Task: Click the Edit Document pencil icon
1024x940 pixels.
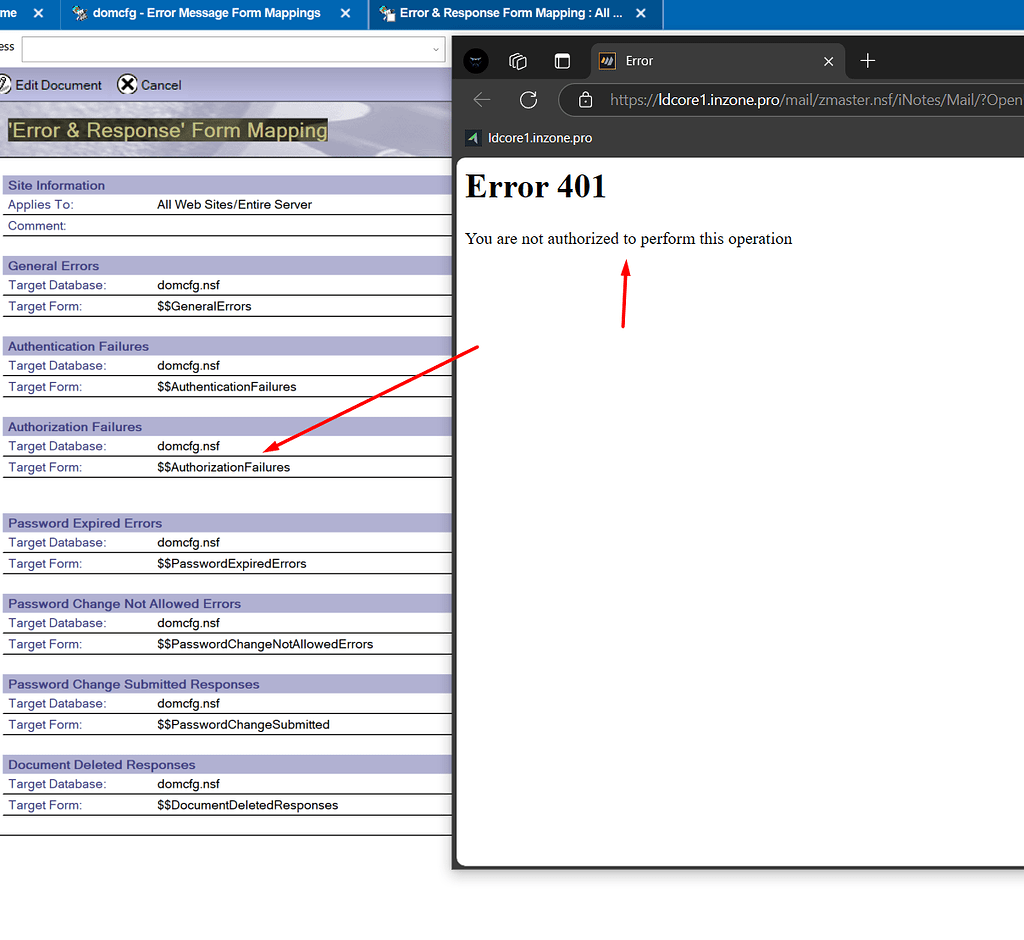Action: tap(6, 85)
